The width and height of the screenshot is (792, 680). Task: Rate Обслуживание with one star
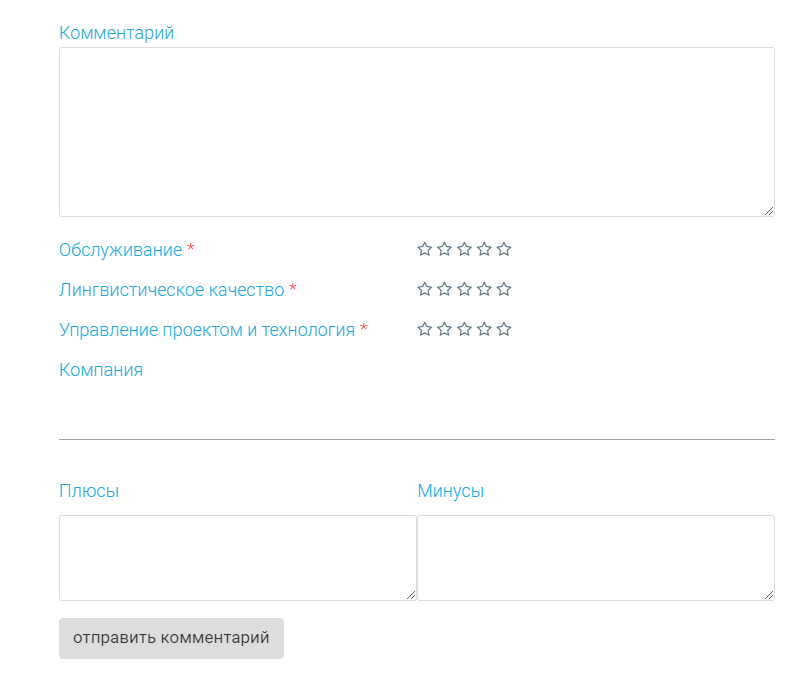pos(424,249)
